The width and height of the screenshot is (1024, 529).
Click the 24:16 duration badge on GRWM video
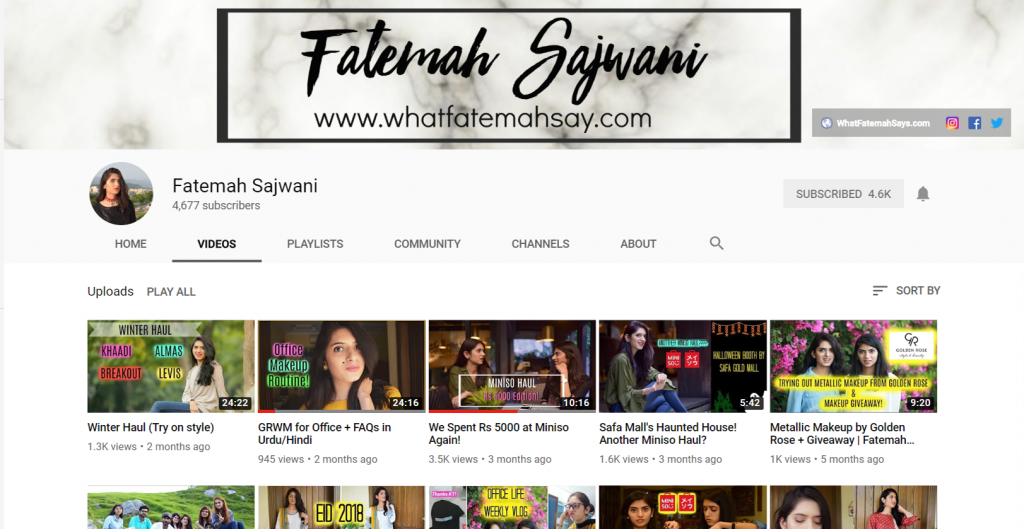(x=406, y=403)
